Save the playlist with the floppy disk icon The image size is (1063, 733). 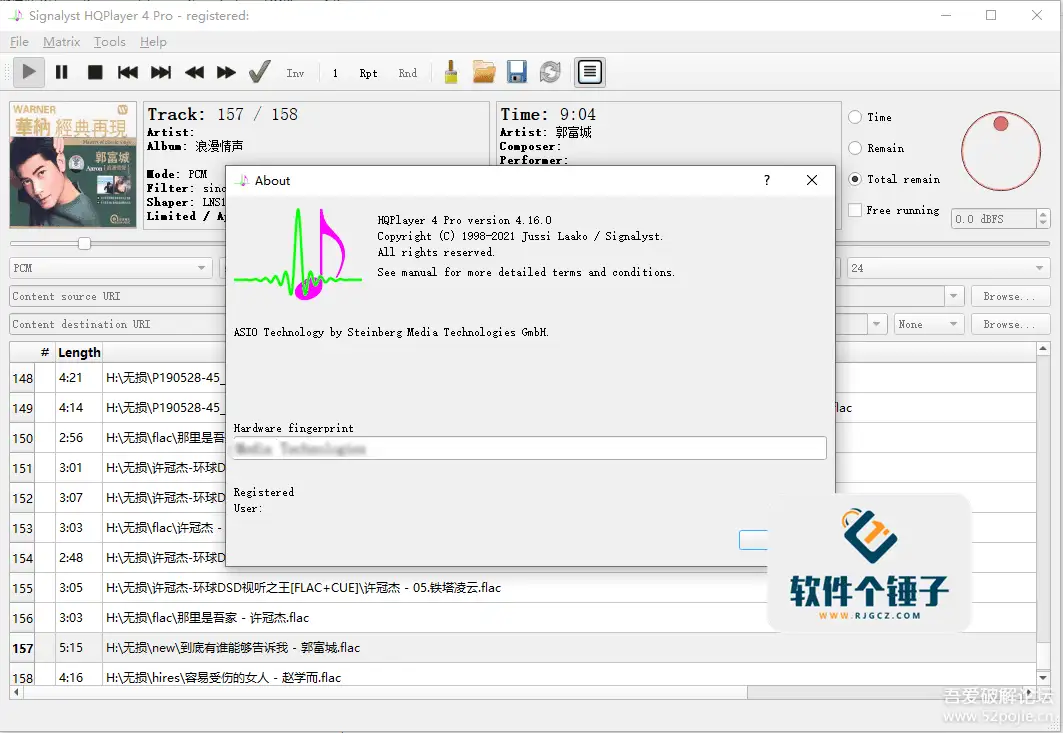pyautogui.click(x=517, y=72)
